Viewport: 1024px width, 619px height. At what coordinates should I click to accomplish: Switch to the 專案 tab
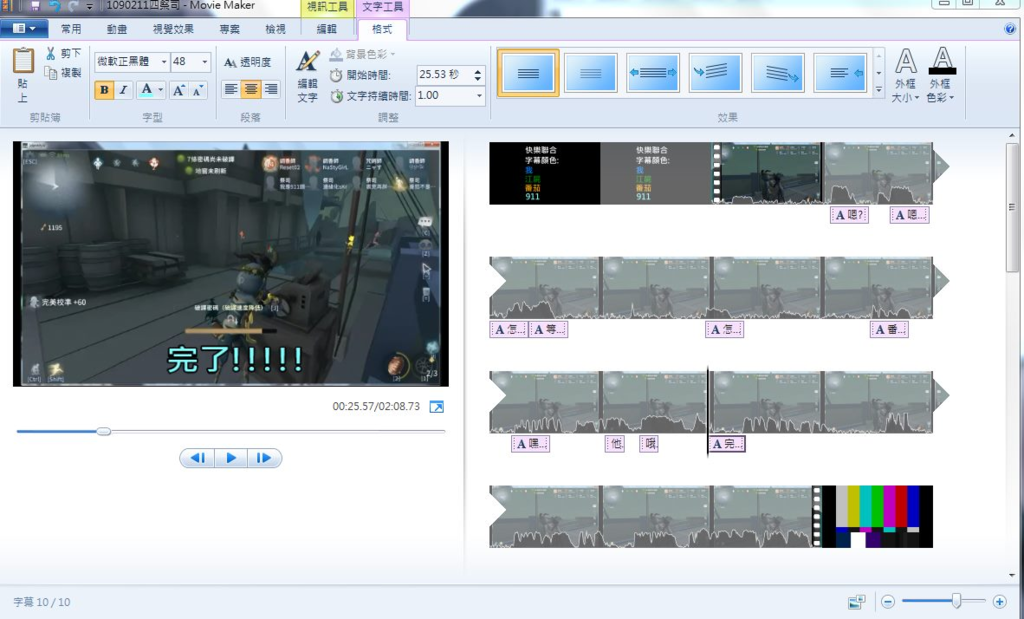point(229,29)
